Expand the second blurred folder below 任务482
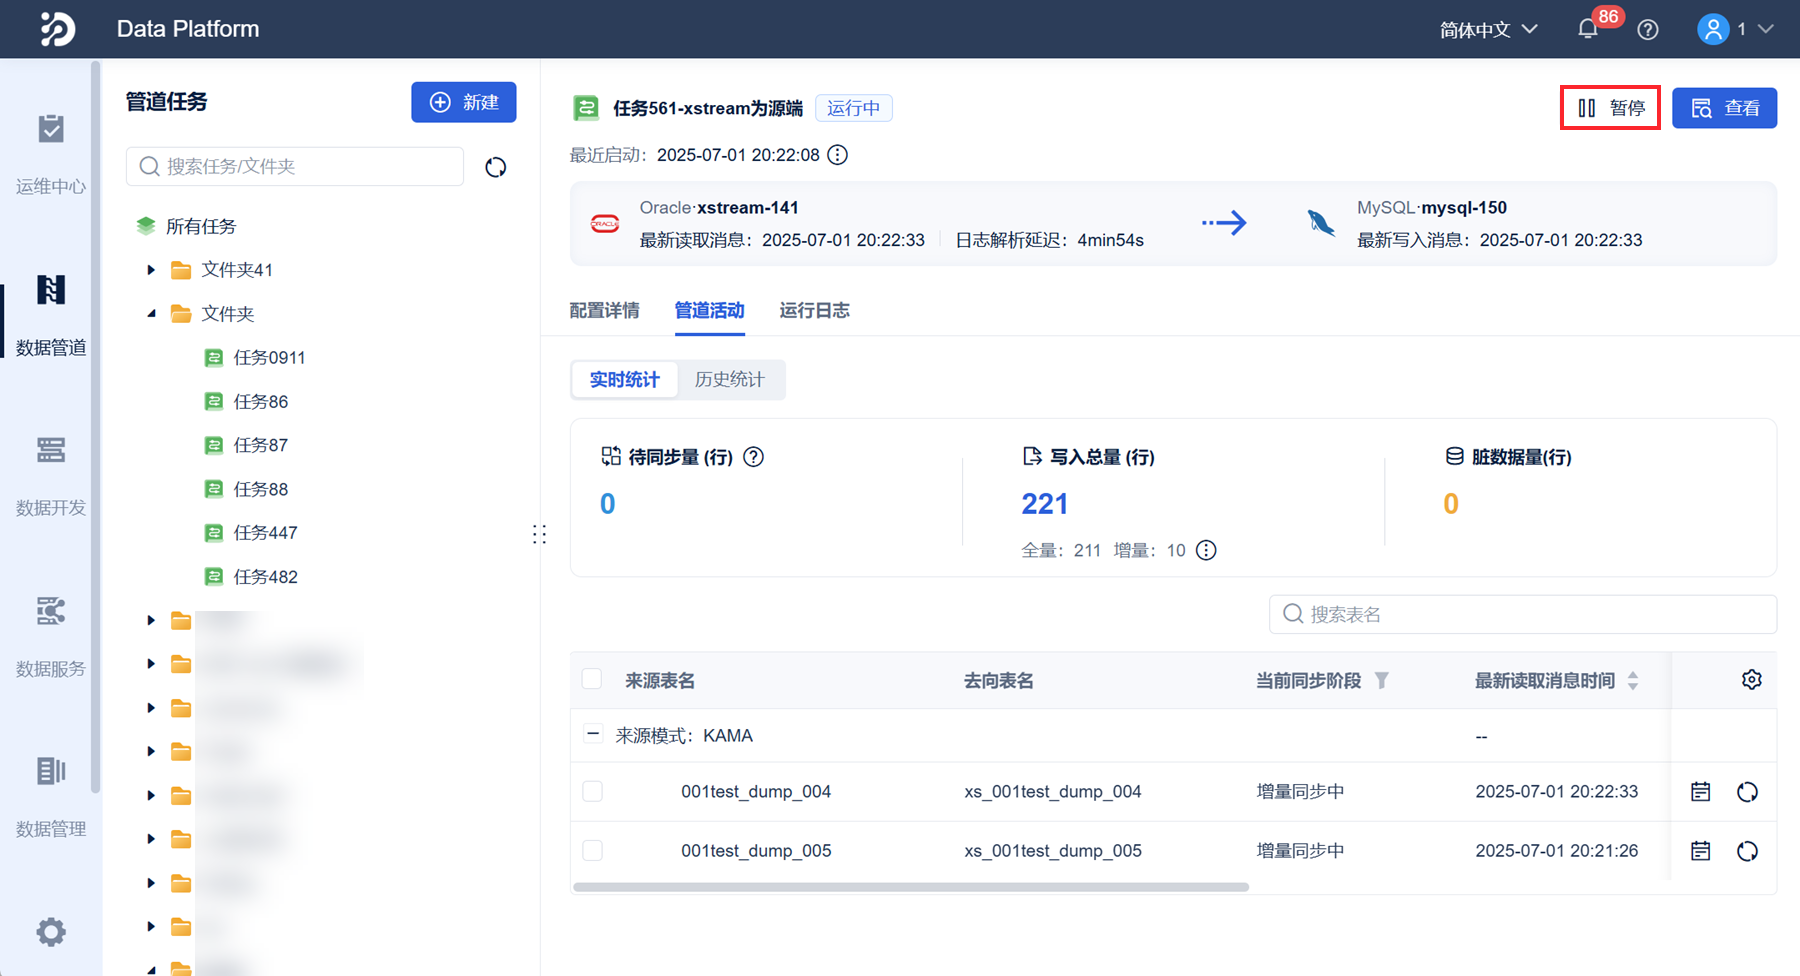Screen dimensions: 1800x976 pos(151,664)
